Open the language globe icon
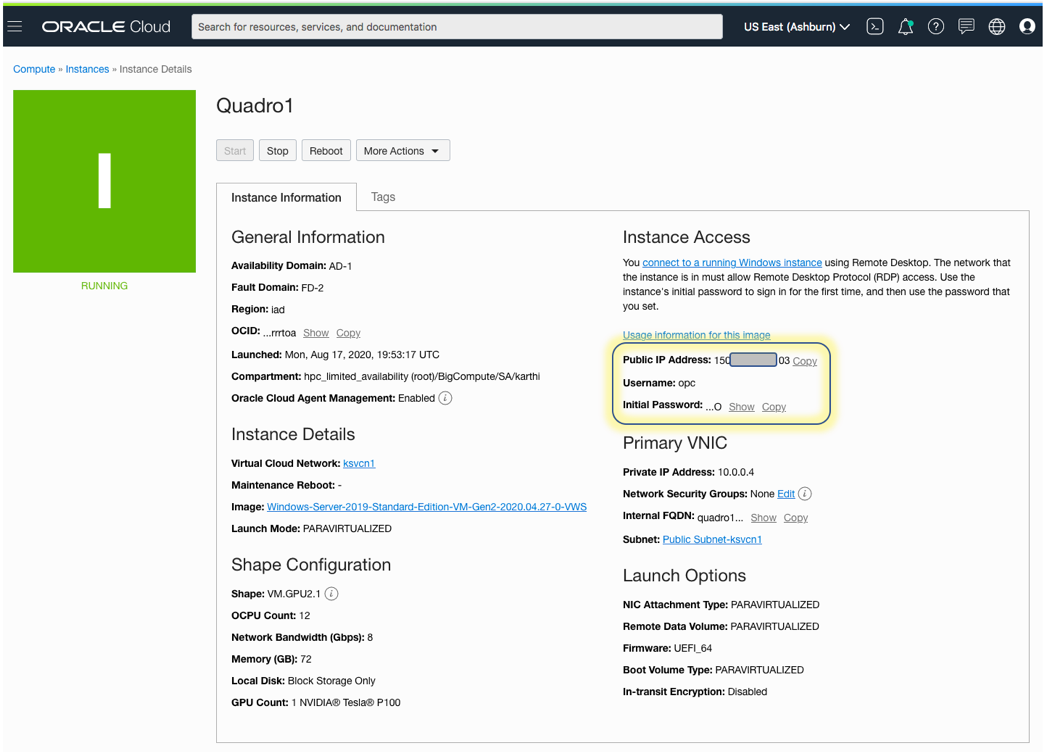Screen dimensions: 1050x752 point(996,26)
